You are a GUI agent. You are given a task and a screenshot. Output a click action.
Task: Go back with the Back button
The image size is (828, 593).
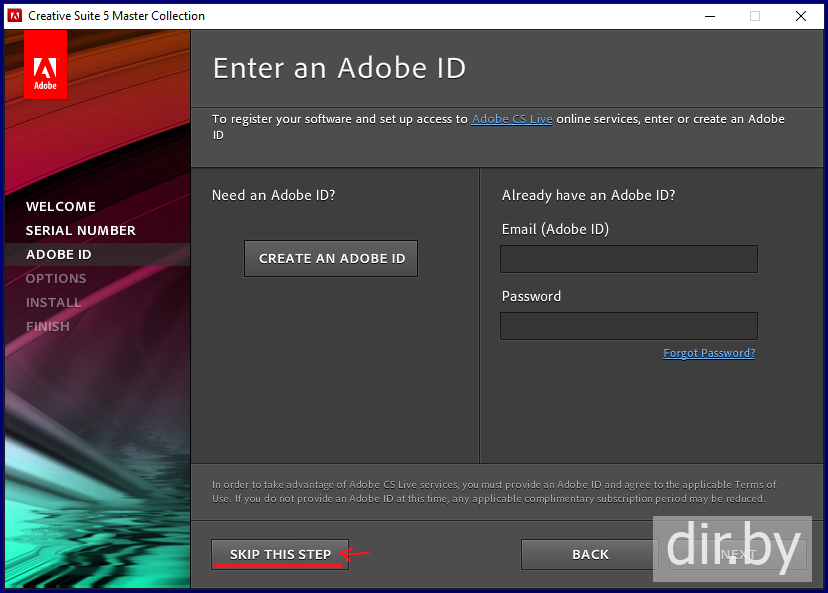[590, 554]
